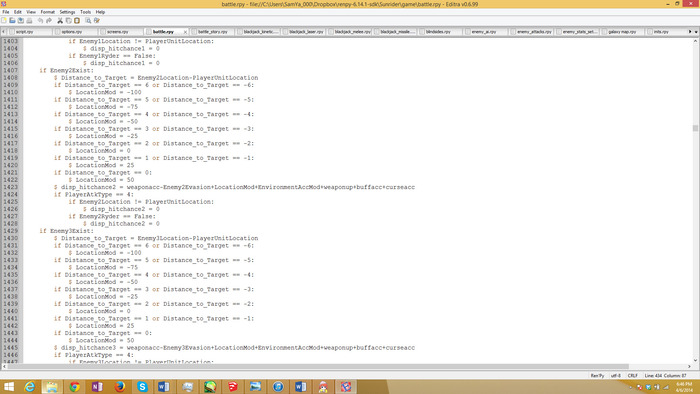This screenshot has width=700, height=394.
Task: Open the Format menu
Action: (x=48, y=12)
